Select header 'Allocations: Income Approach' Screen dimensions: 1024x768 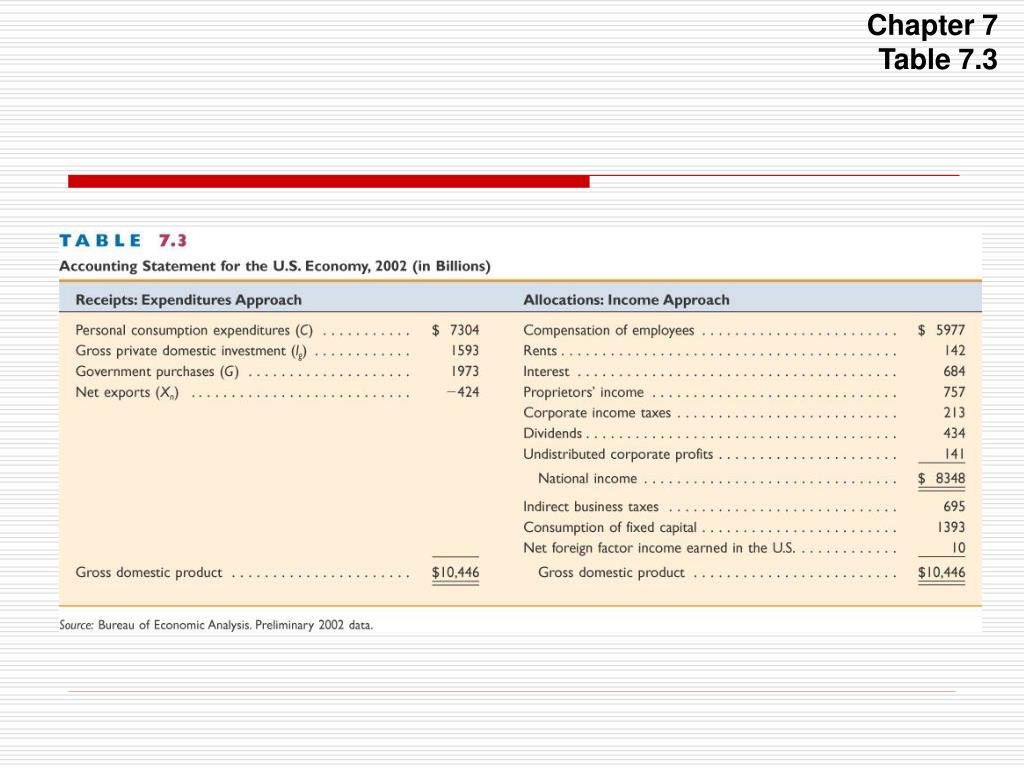pyautogui.click(x=626, y=300)
